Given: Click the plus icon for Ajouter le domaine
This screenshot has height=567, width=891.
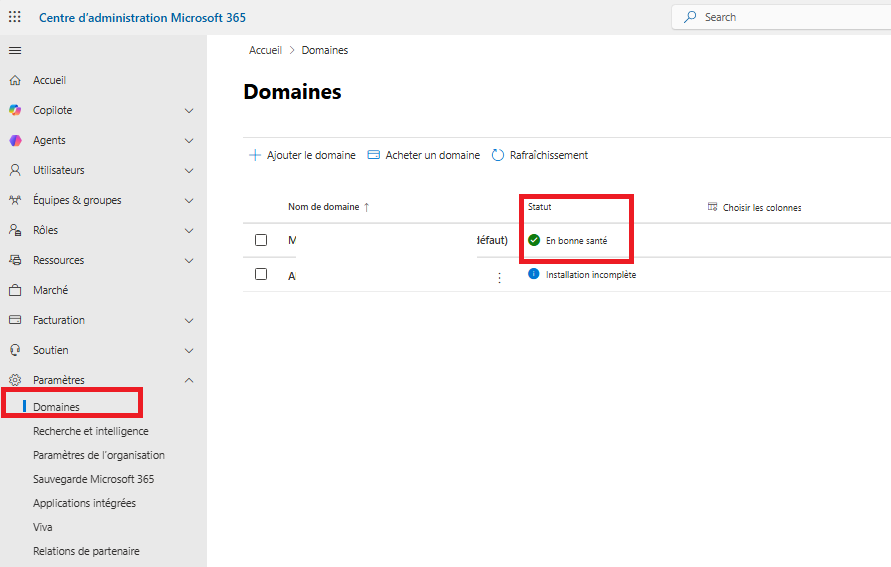Looking at the screenshot, I should click(255, 155).
